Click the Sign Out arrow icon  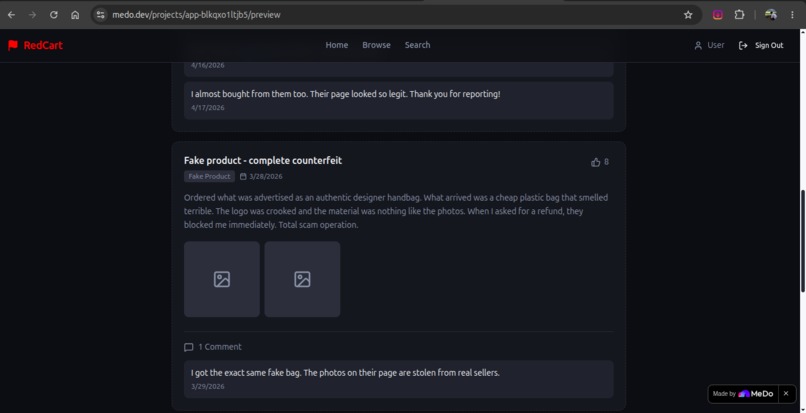743,45
